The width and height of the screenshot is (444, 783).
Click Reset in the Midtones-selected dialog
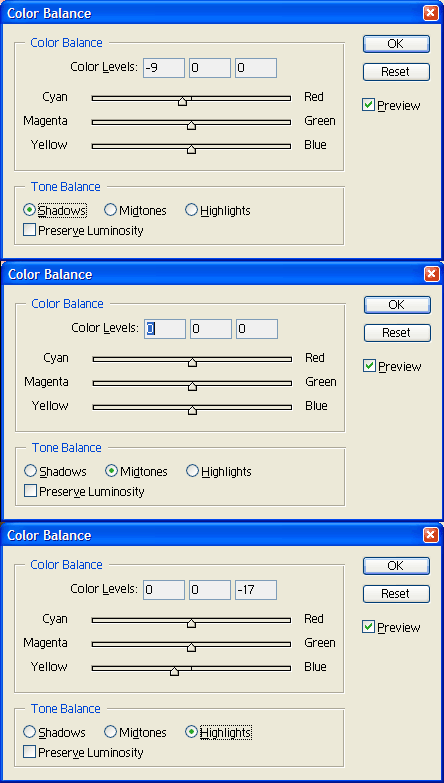click(397, 333)
